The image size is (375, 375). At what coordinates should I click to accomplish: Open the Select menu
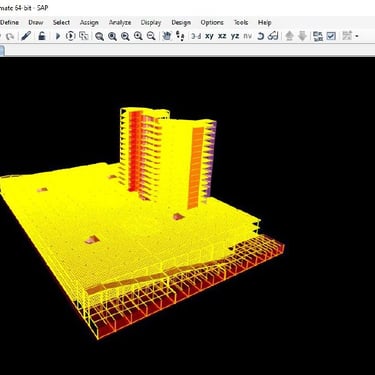[x=61, y=23]
